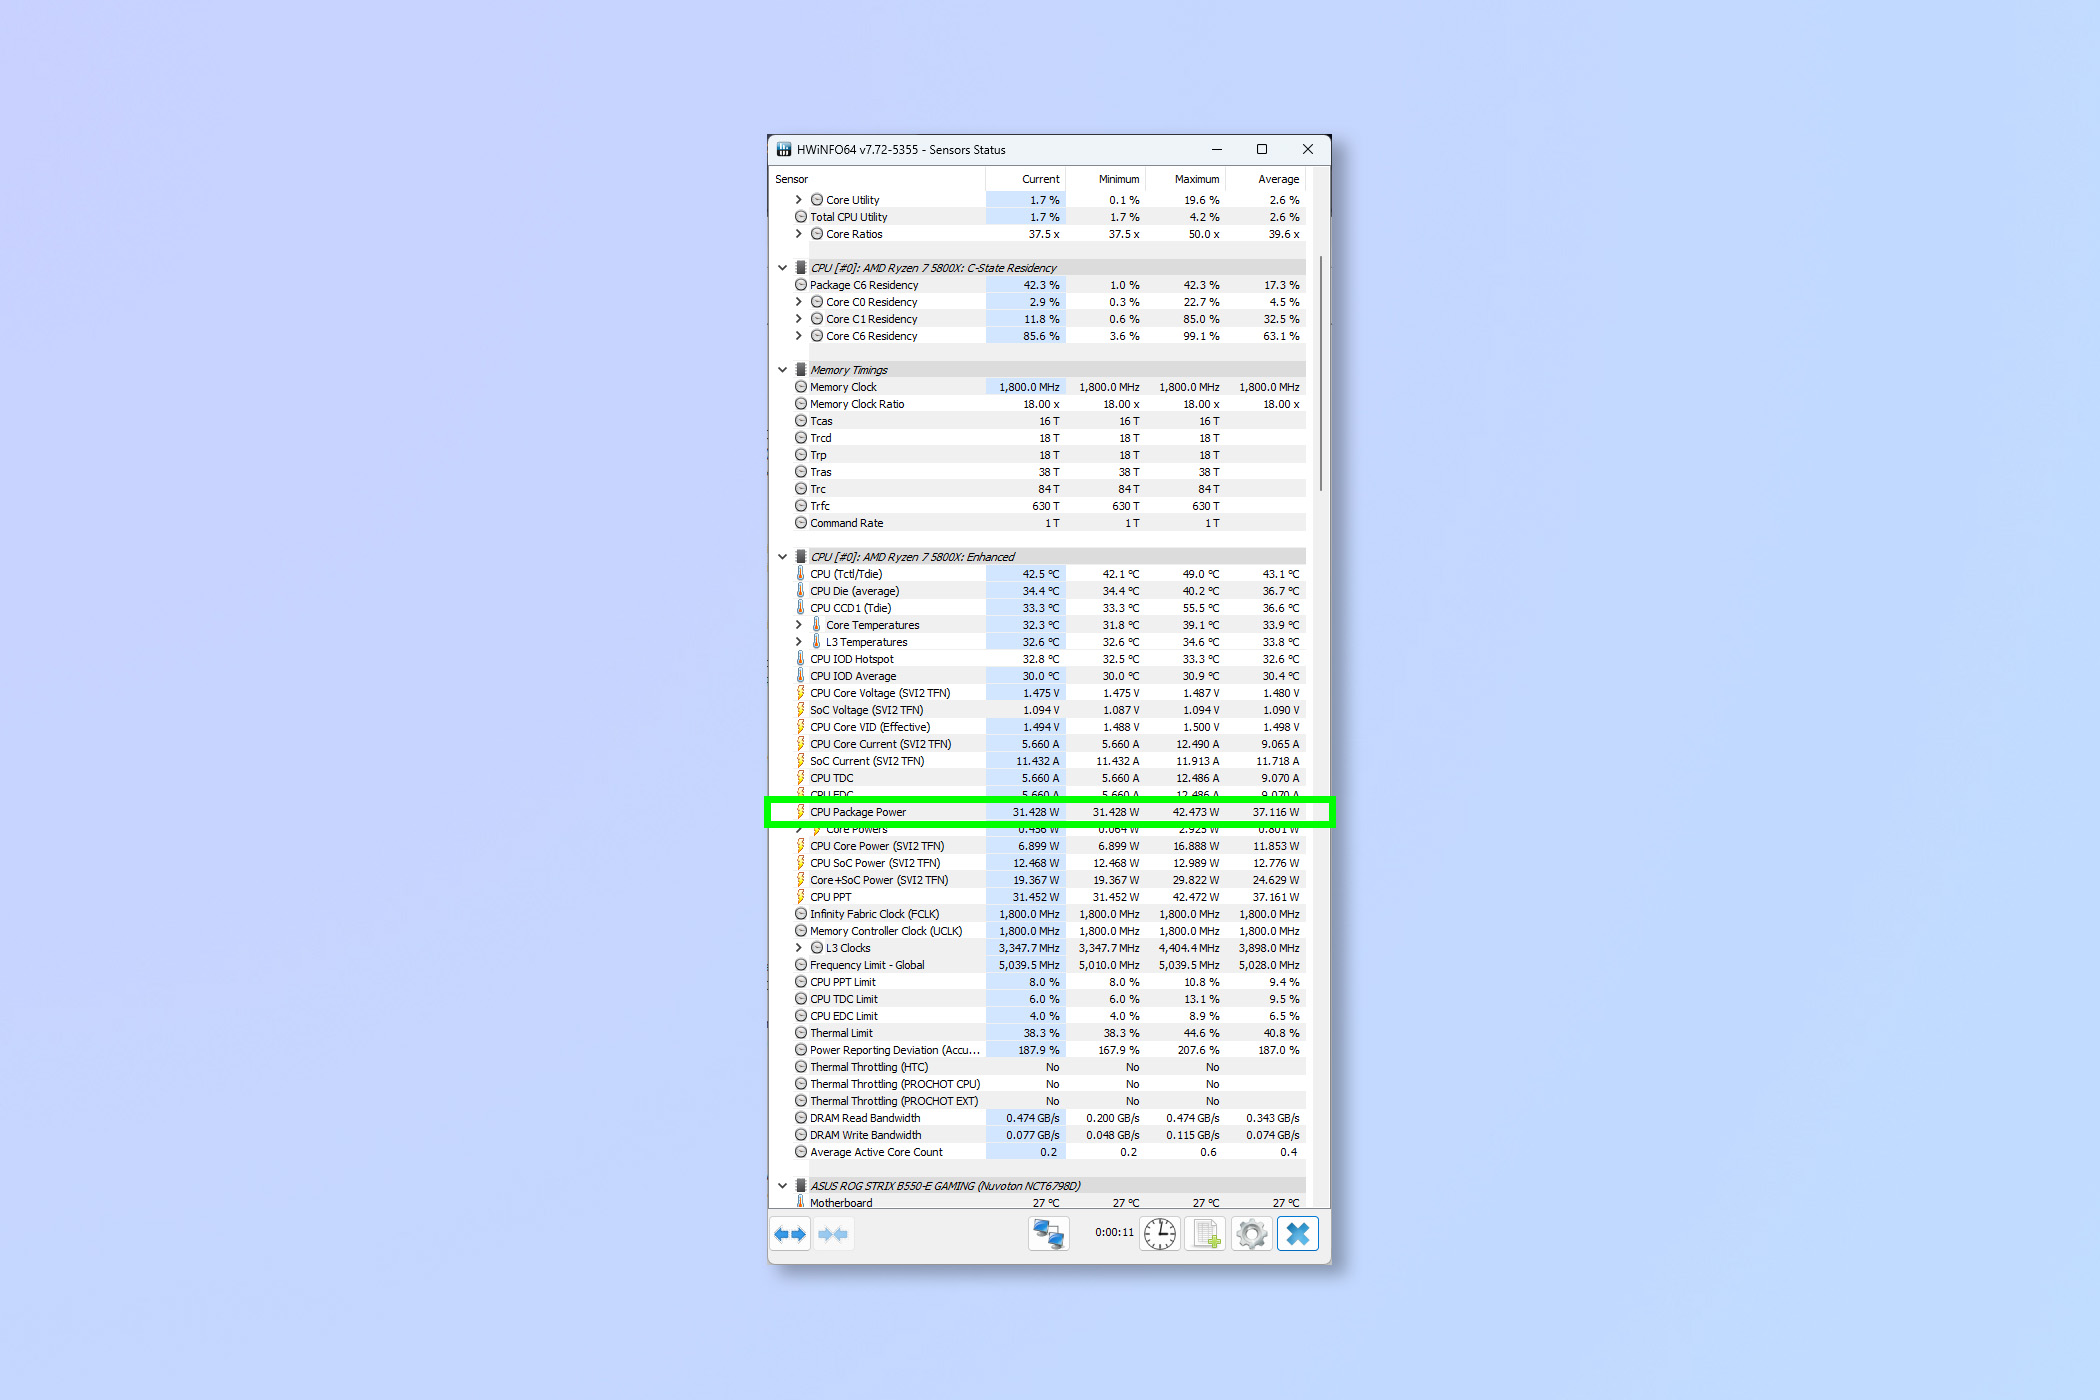Open sensor settings with the gear icon
The image size is (2100, 1400).
tap(1251, 1234)
